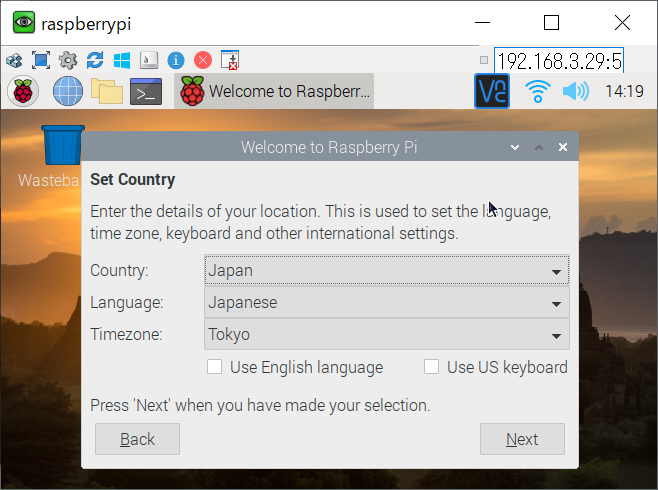Click the 14:19 clock in the panel
This screenshot has height=490, width=658.
(624, 91)
